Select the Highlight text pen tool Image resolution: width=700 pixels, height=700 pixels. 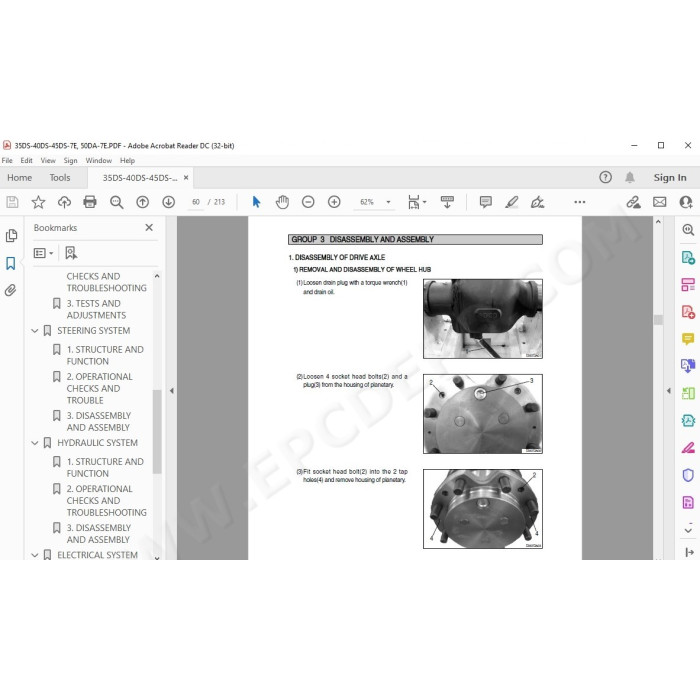pyautogui.click(x=512, y=202)
